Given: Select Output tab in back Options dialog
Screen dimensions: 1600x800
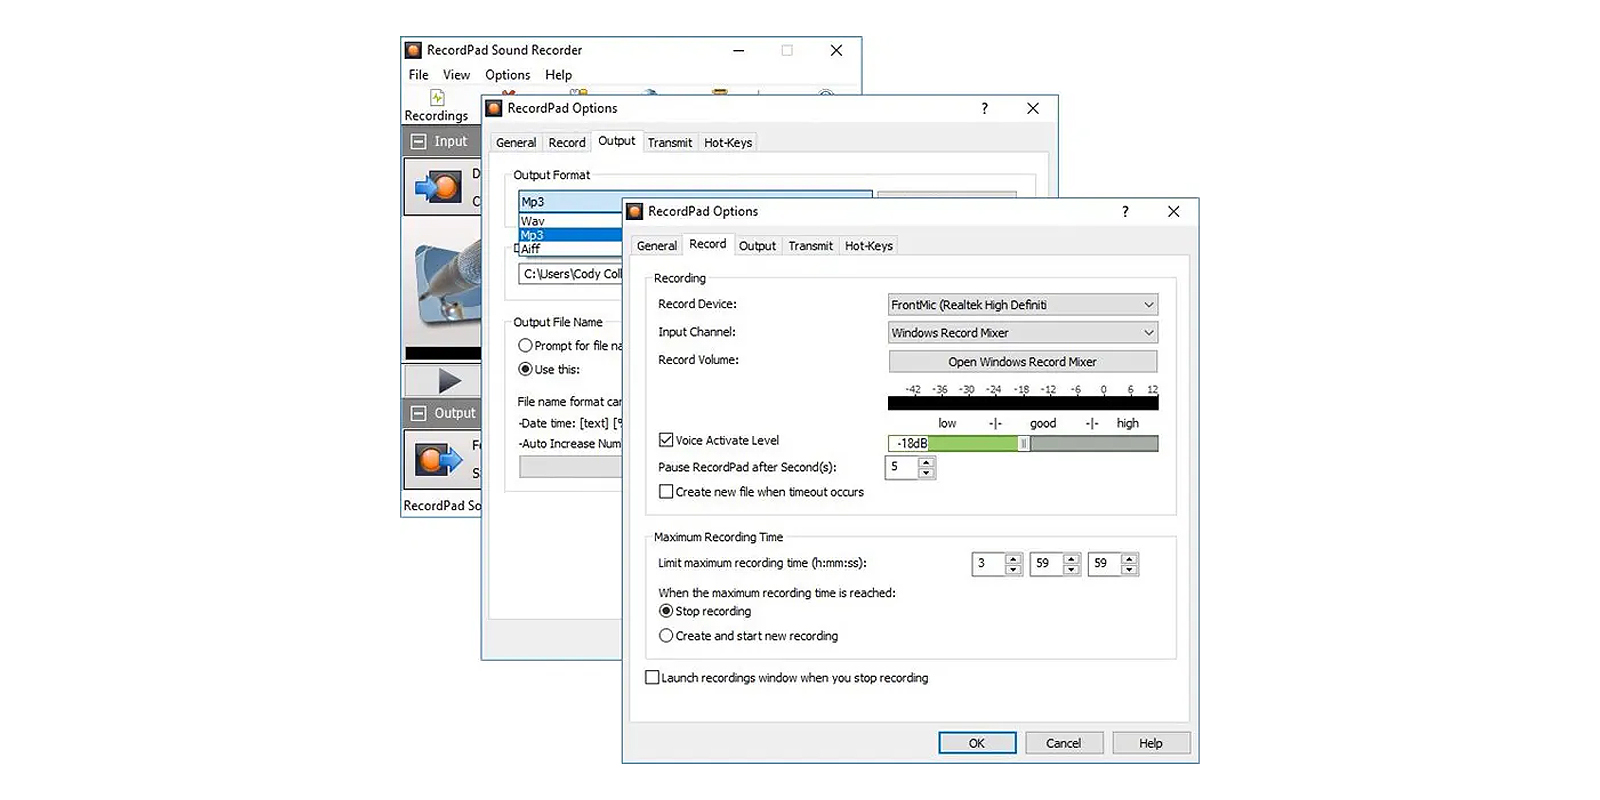Looking at the screenshot, I should [616, 141].
